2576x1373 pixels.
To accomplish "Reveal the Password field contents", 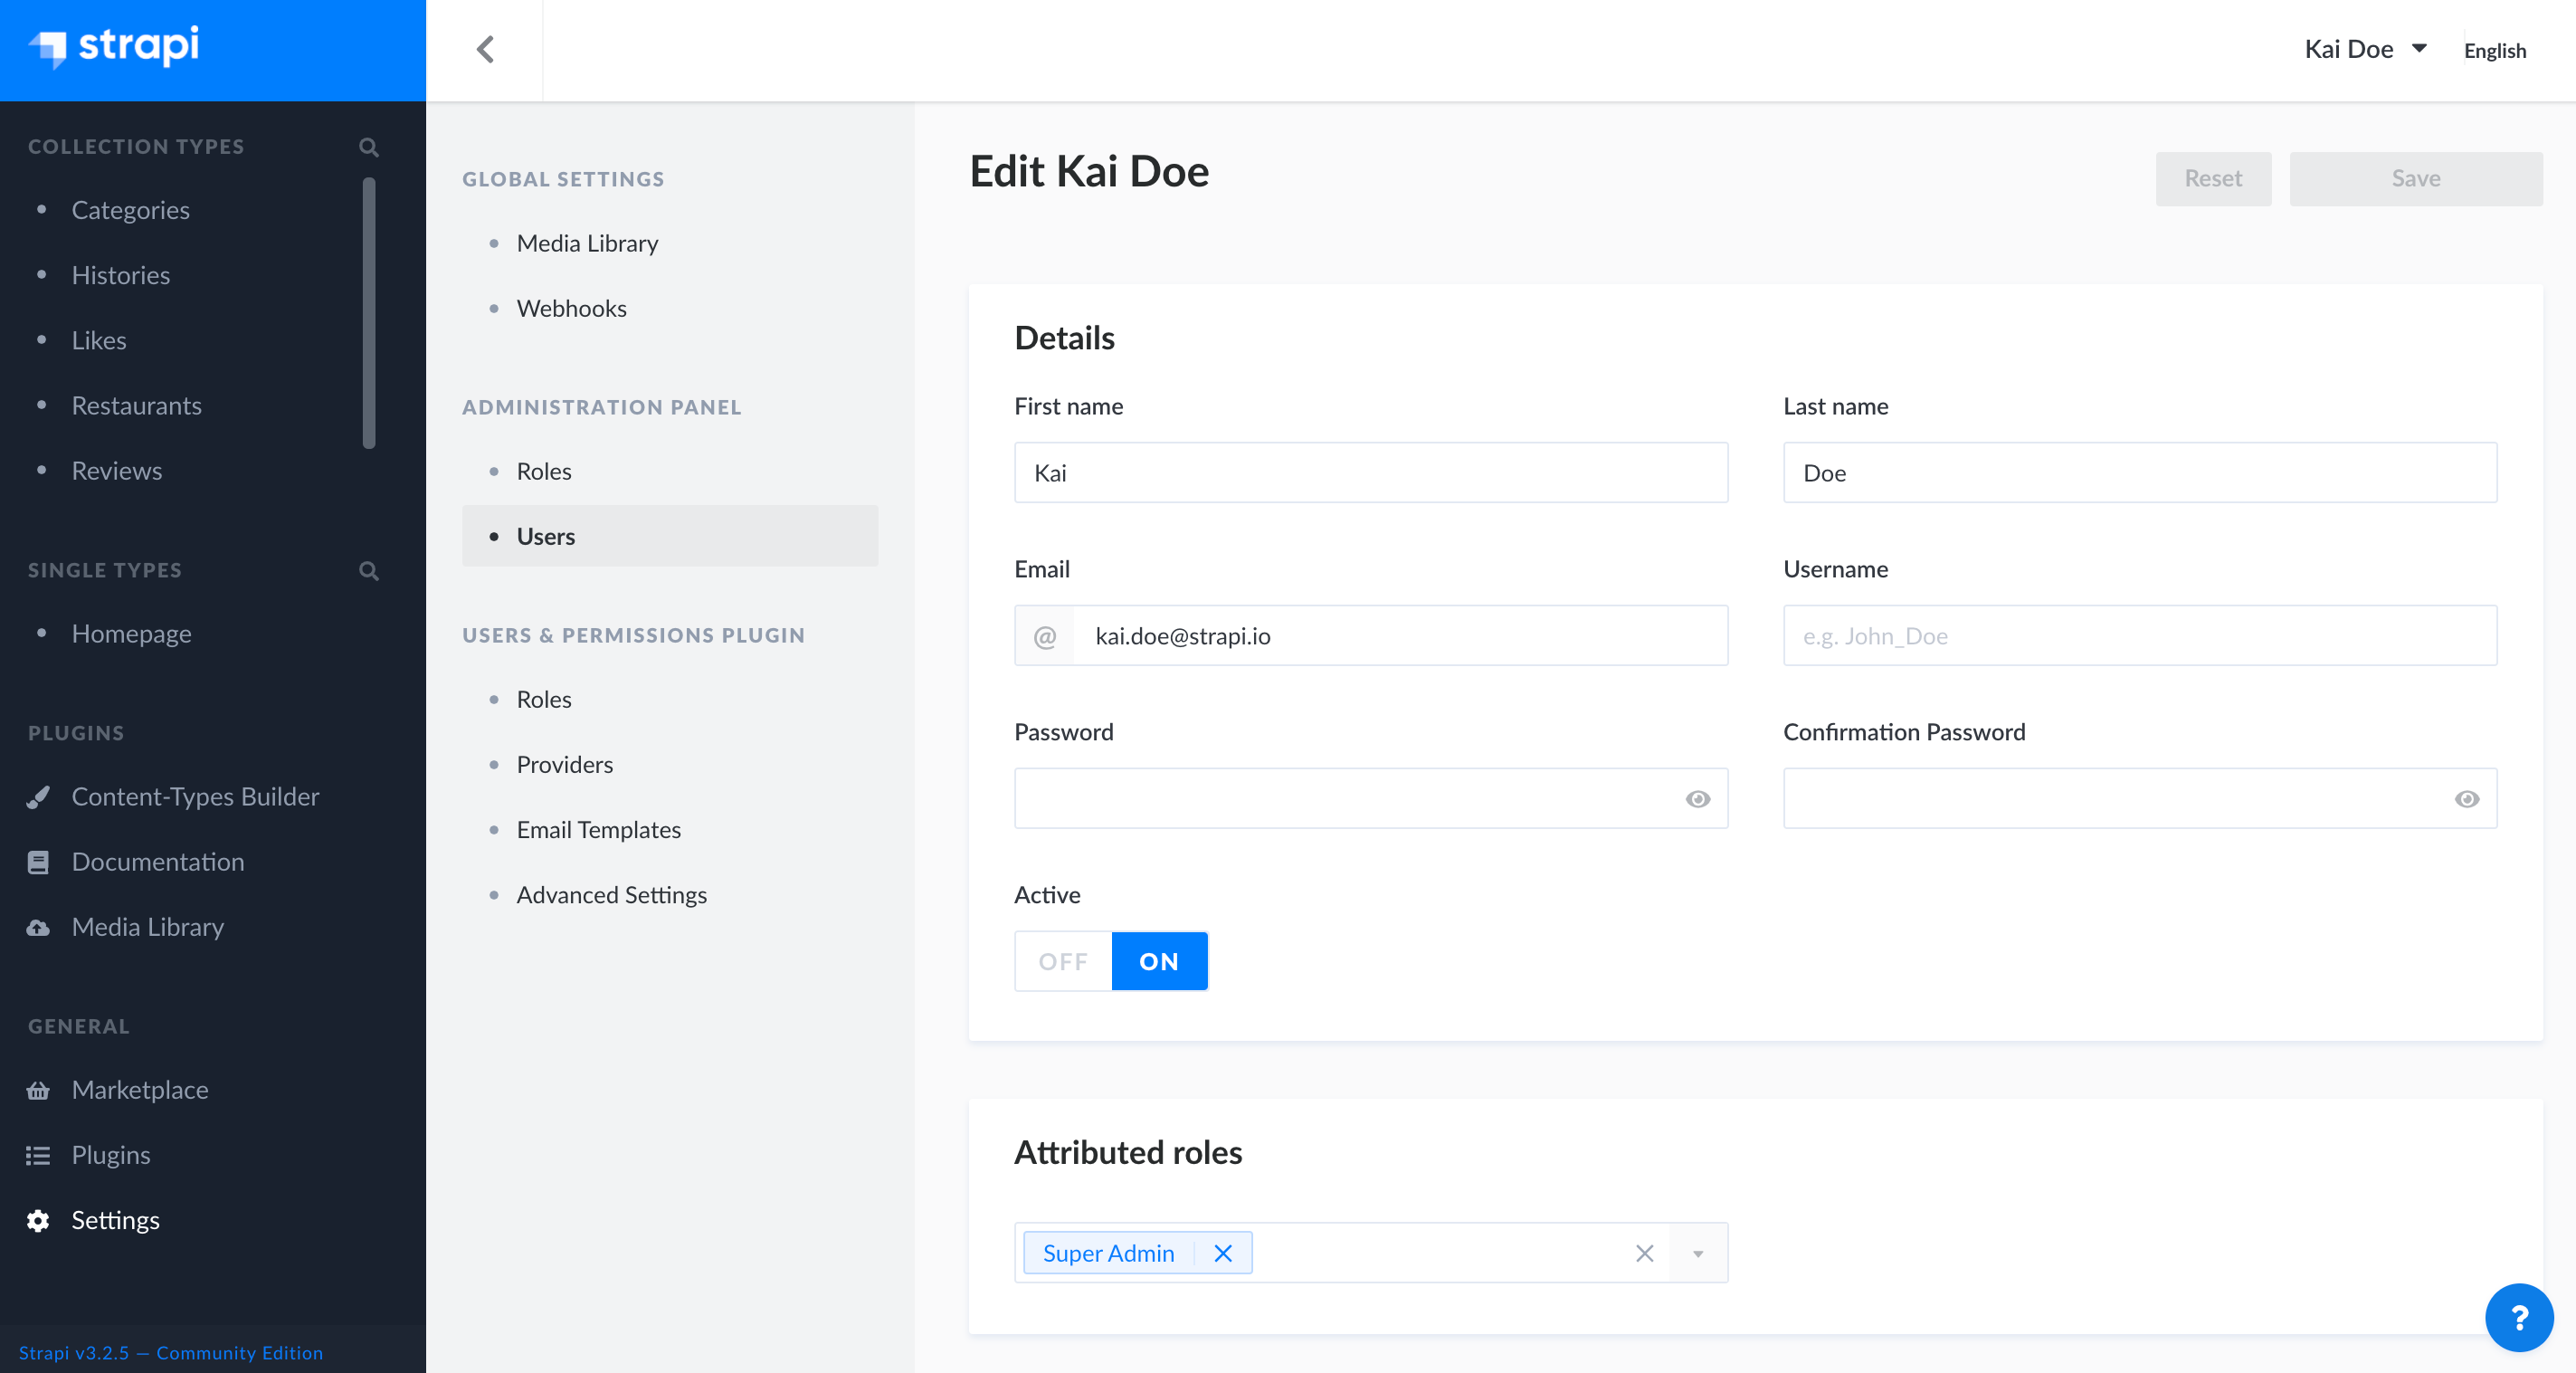I will pyautogui.click(x=1698, y=798).
